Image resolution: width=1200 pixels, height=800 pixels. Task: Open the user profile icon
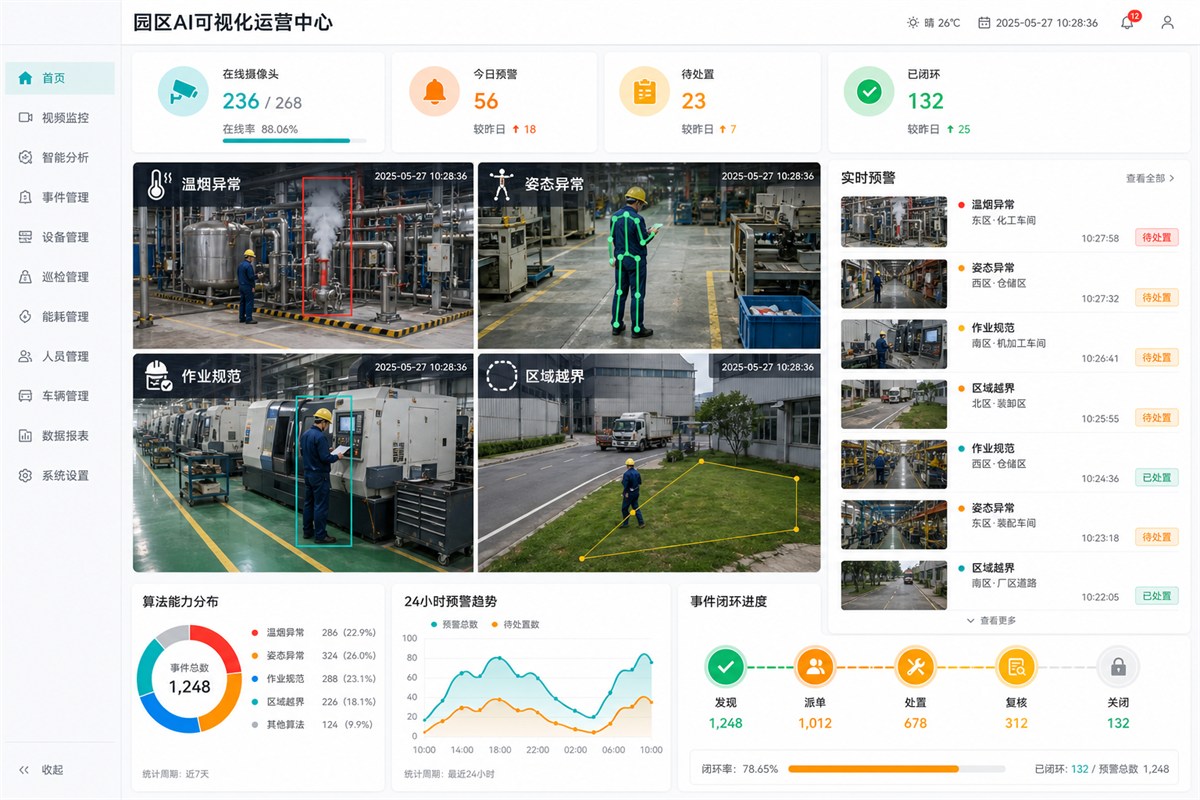[x=1167, y=22]
